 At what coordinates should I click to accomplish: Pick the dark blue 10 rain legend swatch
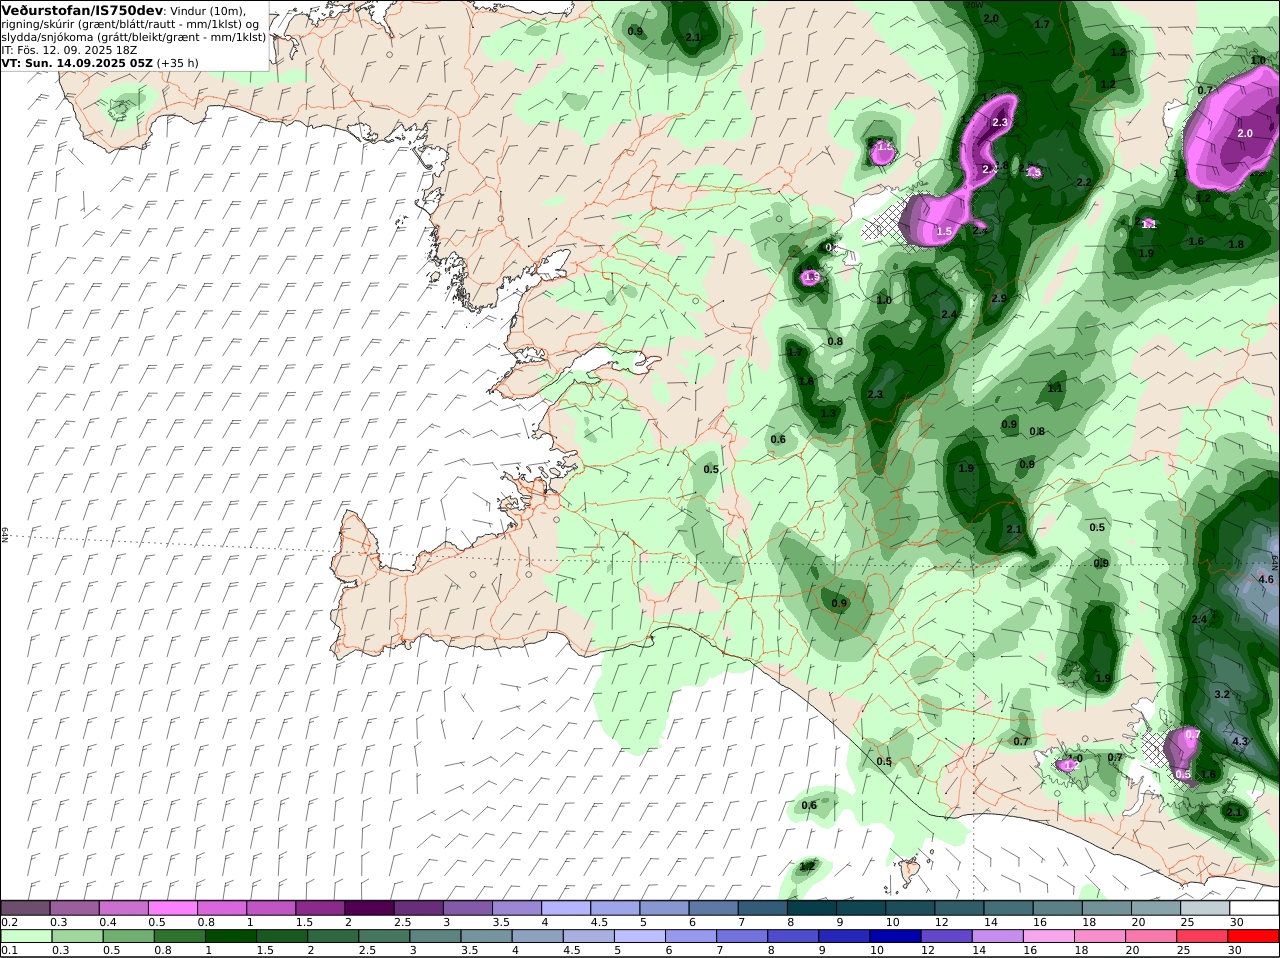pos(895,936)
